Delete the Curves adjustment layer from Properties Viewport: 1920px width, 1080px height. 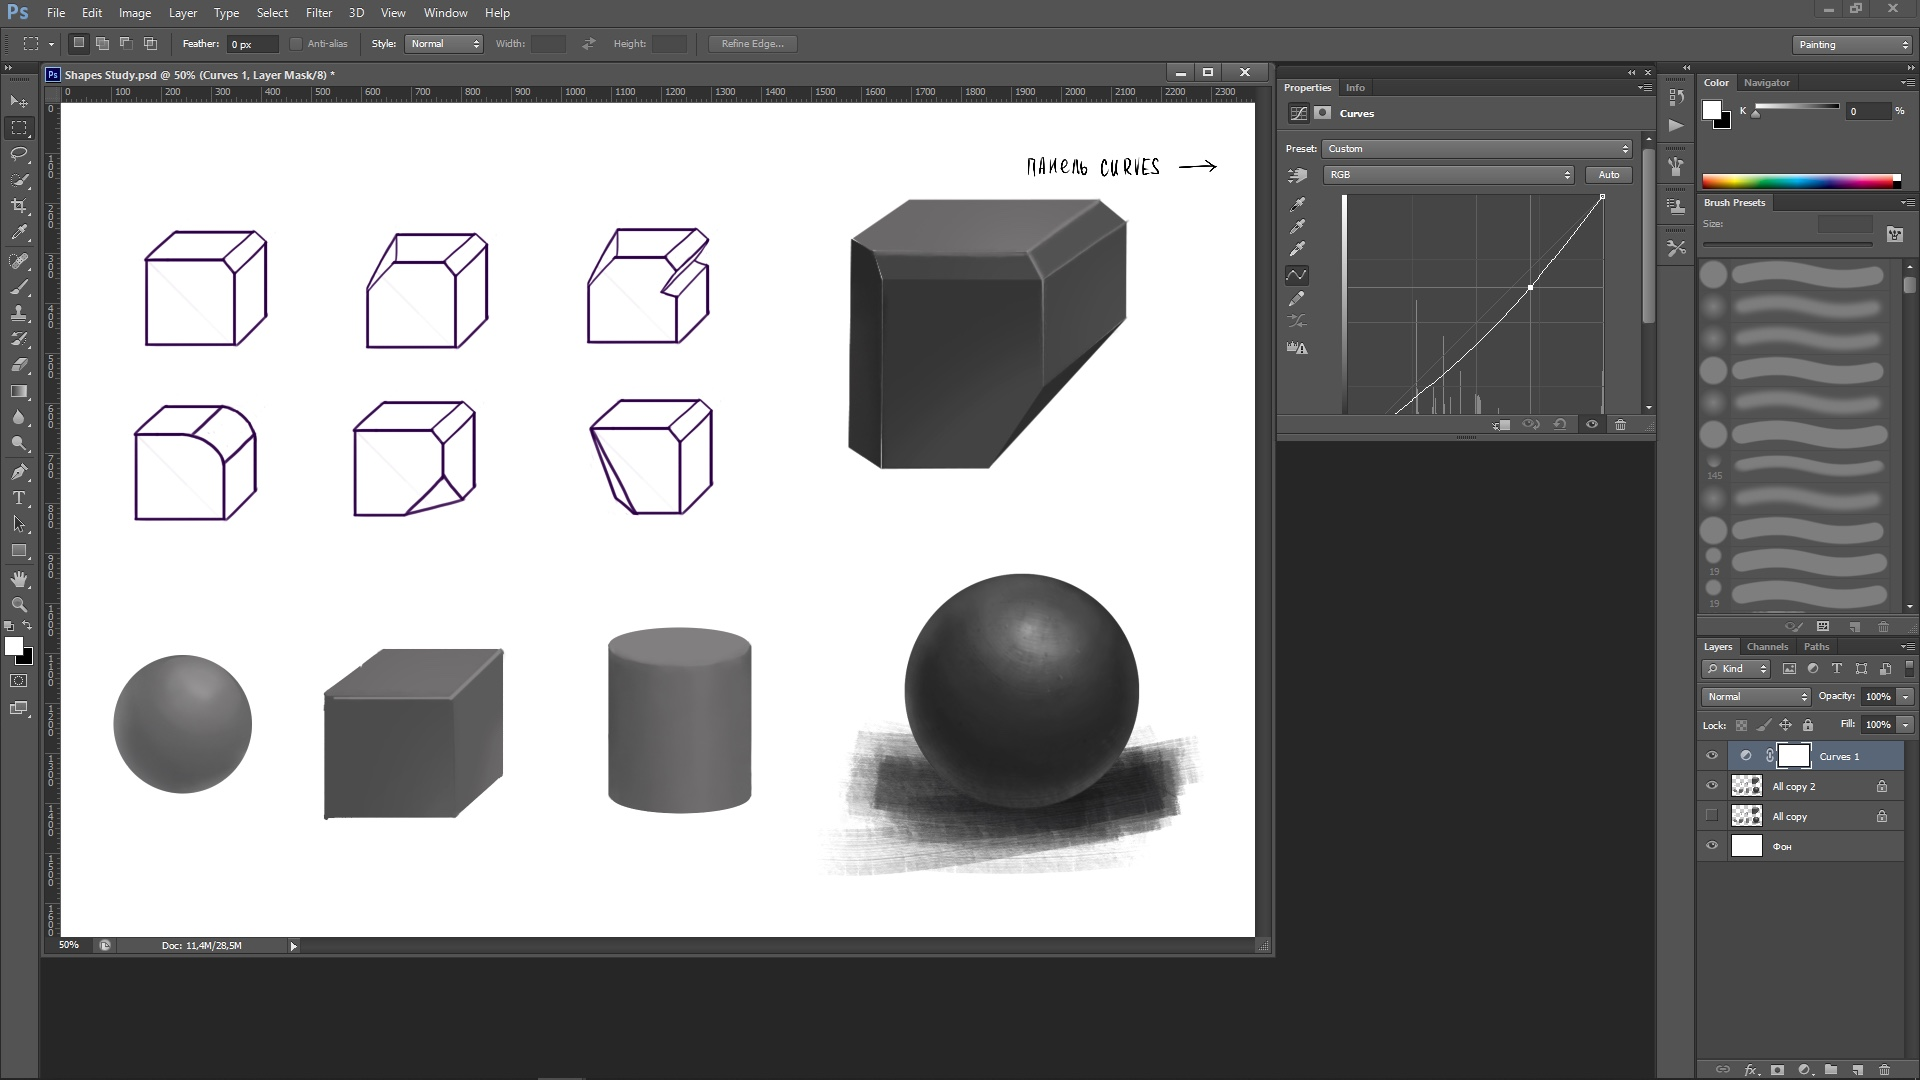tap(1620, 425)
